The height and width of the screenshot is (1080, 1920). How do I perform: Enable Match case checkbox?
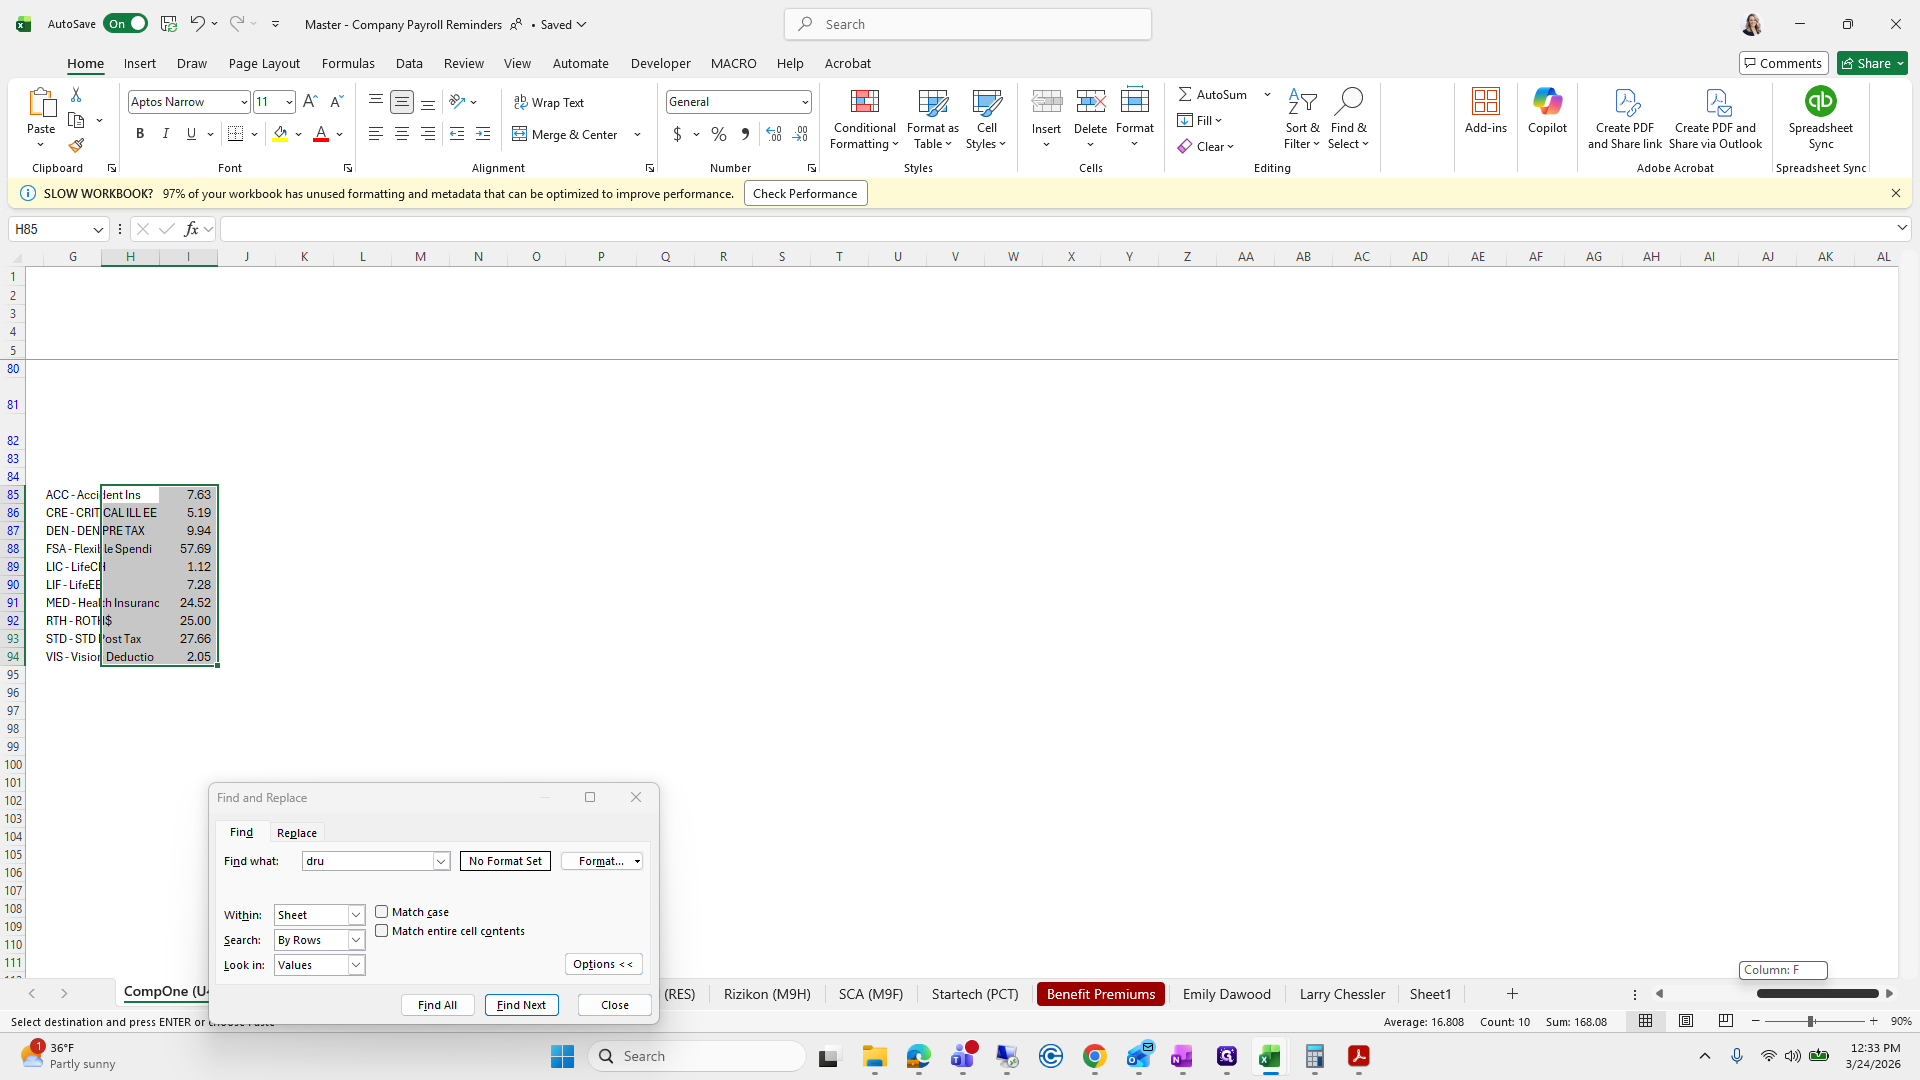tap(382, 912)
